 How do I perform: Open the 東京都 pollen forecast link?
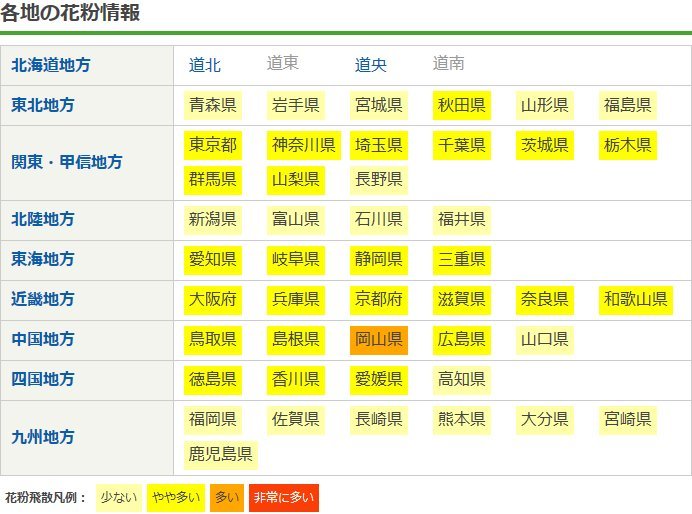point(212,145)
